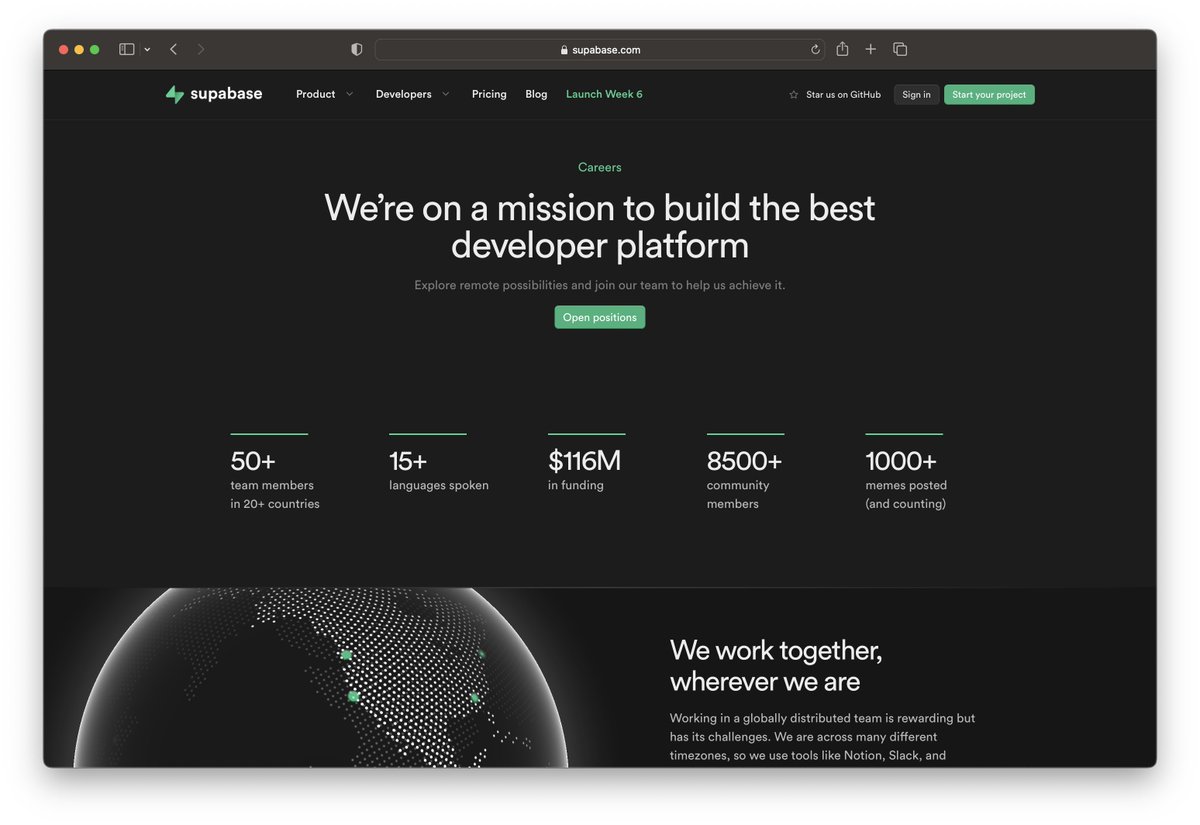
Task: Click Star us on GitHub
Action: coord(843,95)
